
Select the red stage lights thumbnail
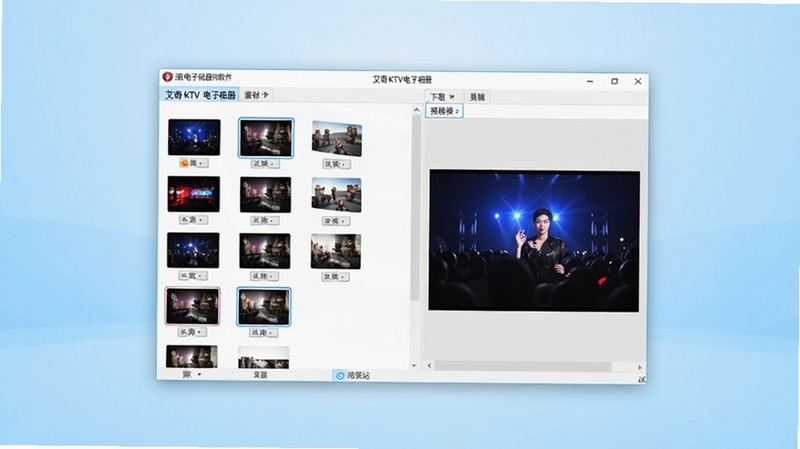pos(193,194)
